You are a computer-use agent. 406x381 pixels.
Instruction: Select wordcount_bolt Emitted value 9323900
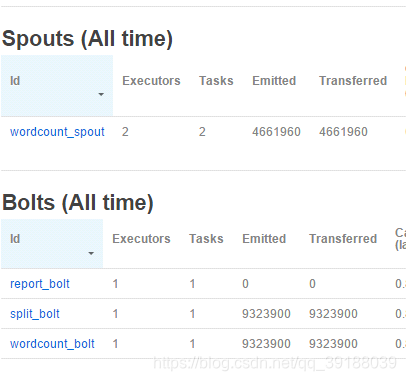266,344
